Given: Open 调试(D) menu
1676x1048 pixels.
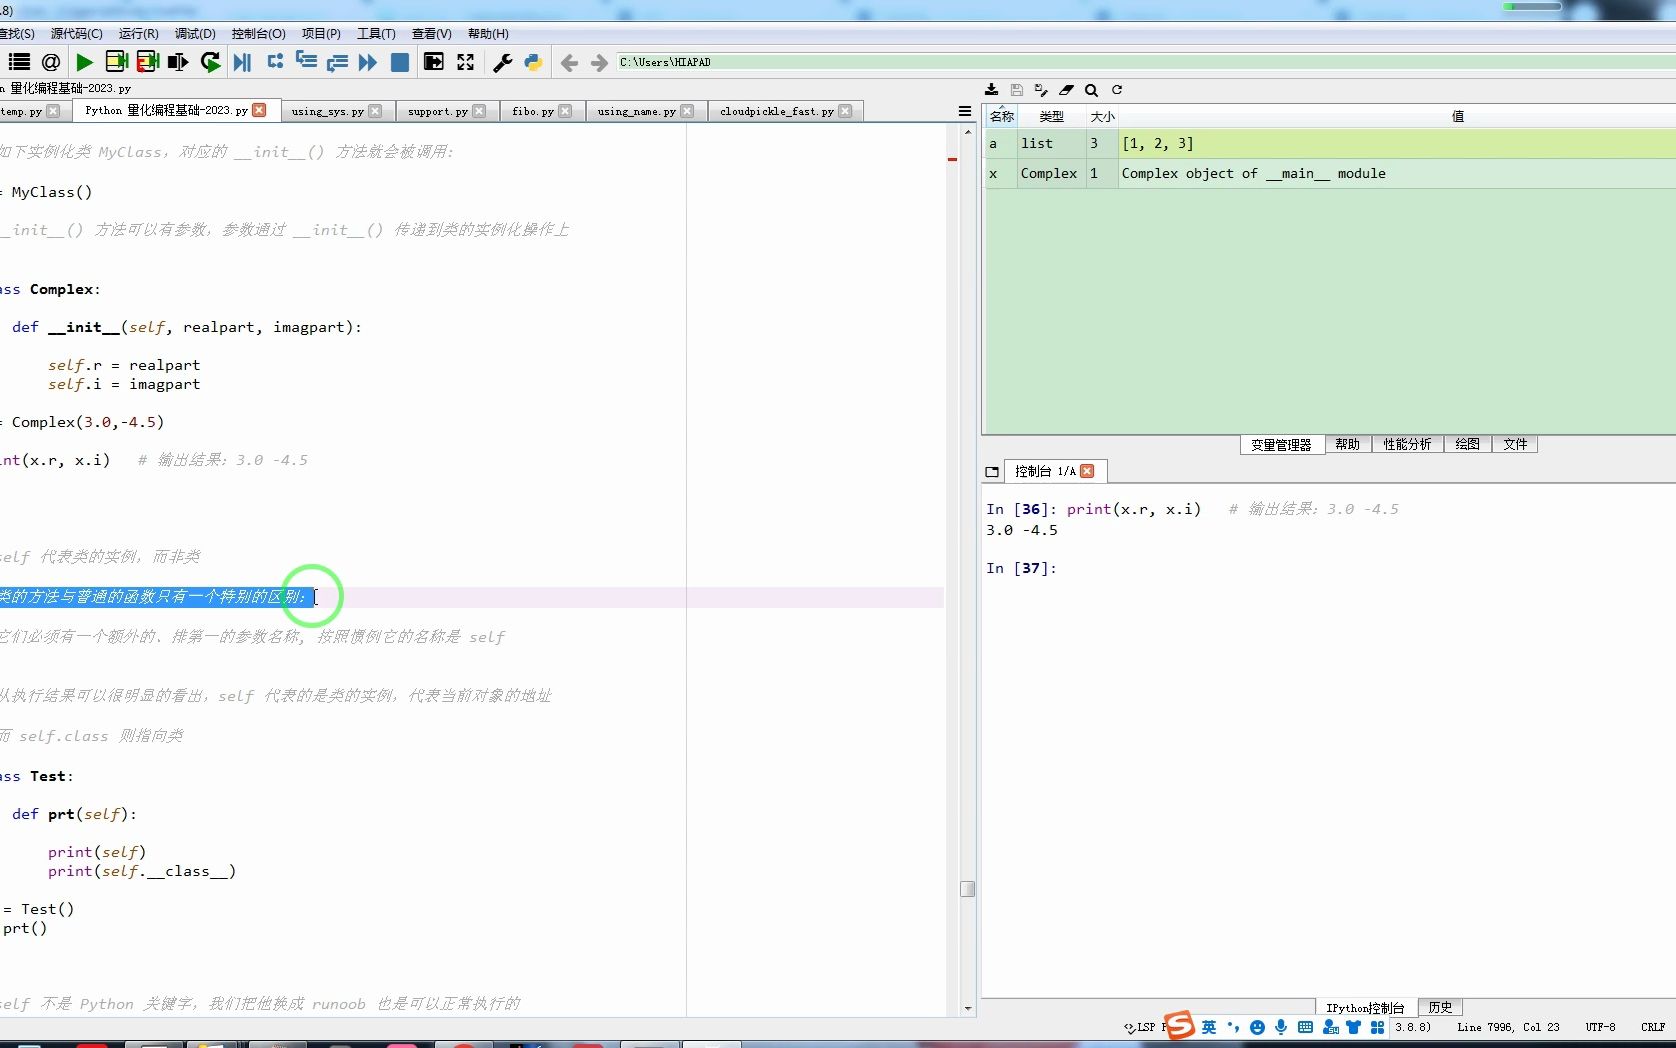Looking at the screenshot, I should coord(195,33).
